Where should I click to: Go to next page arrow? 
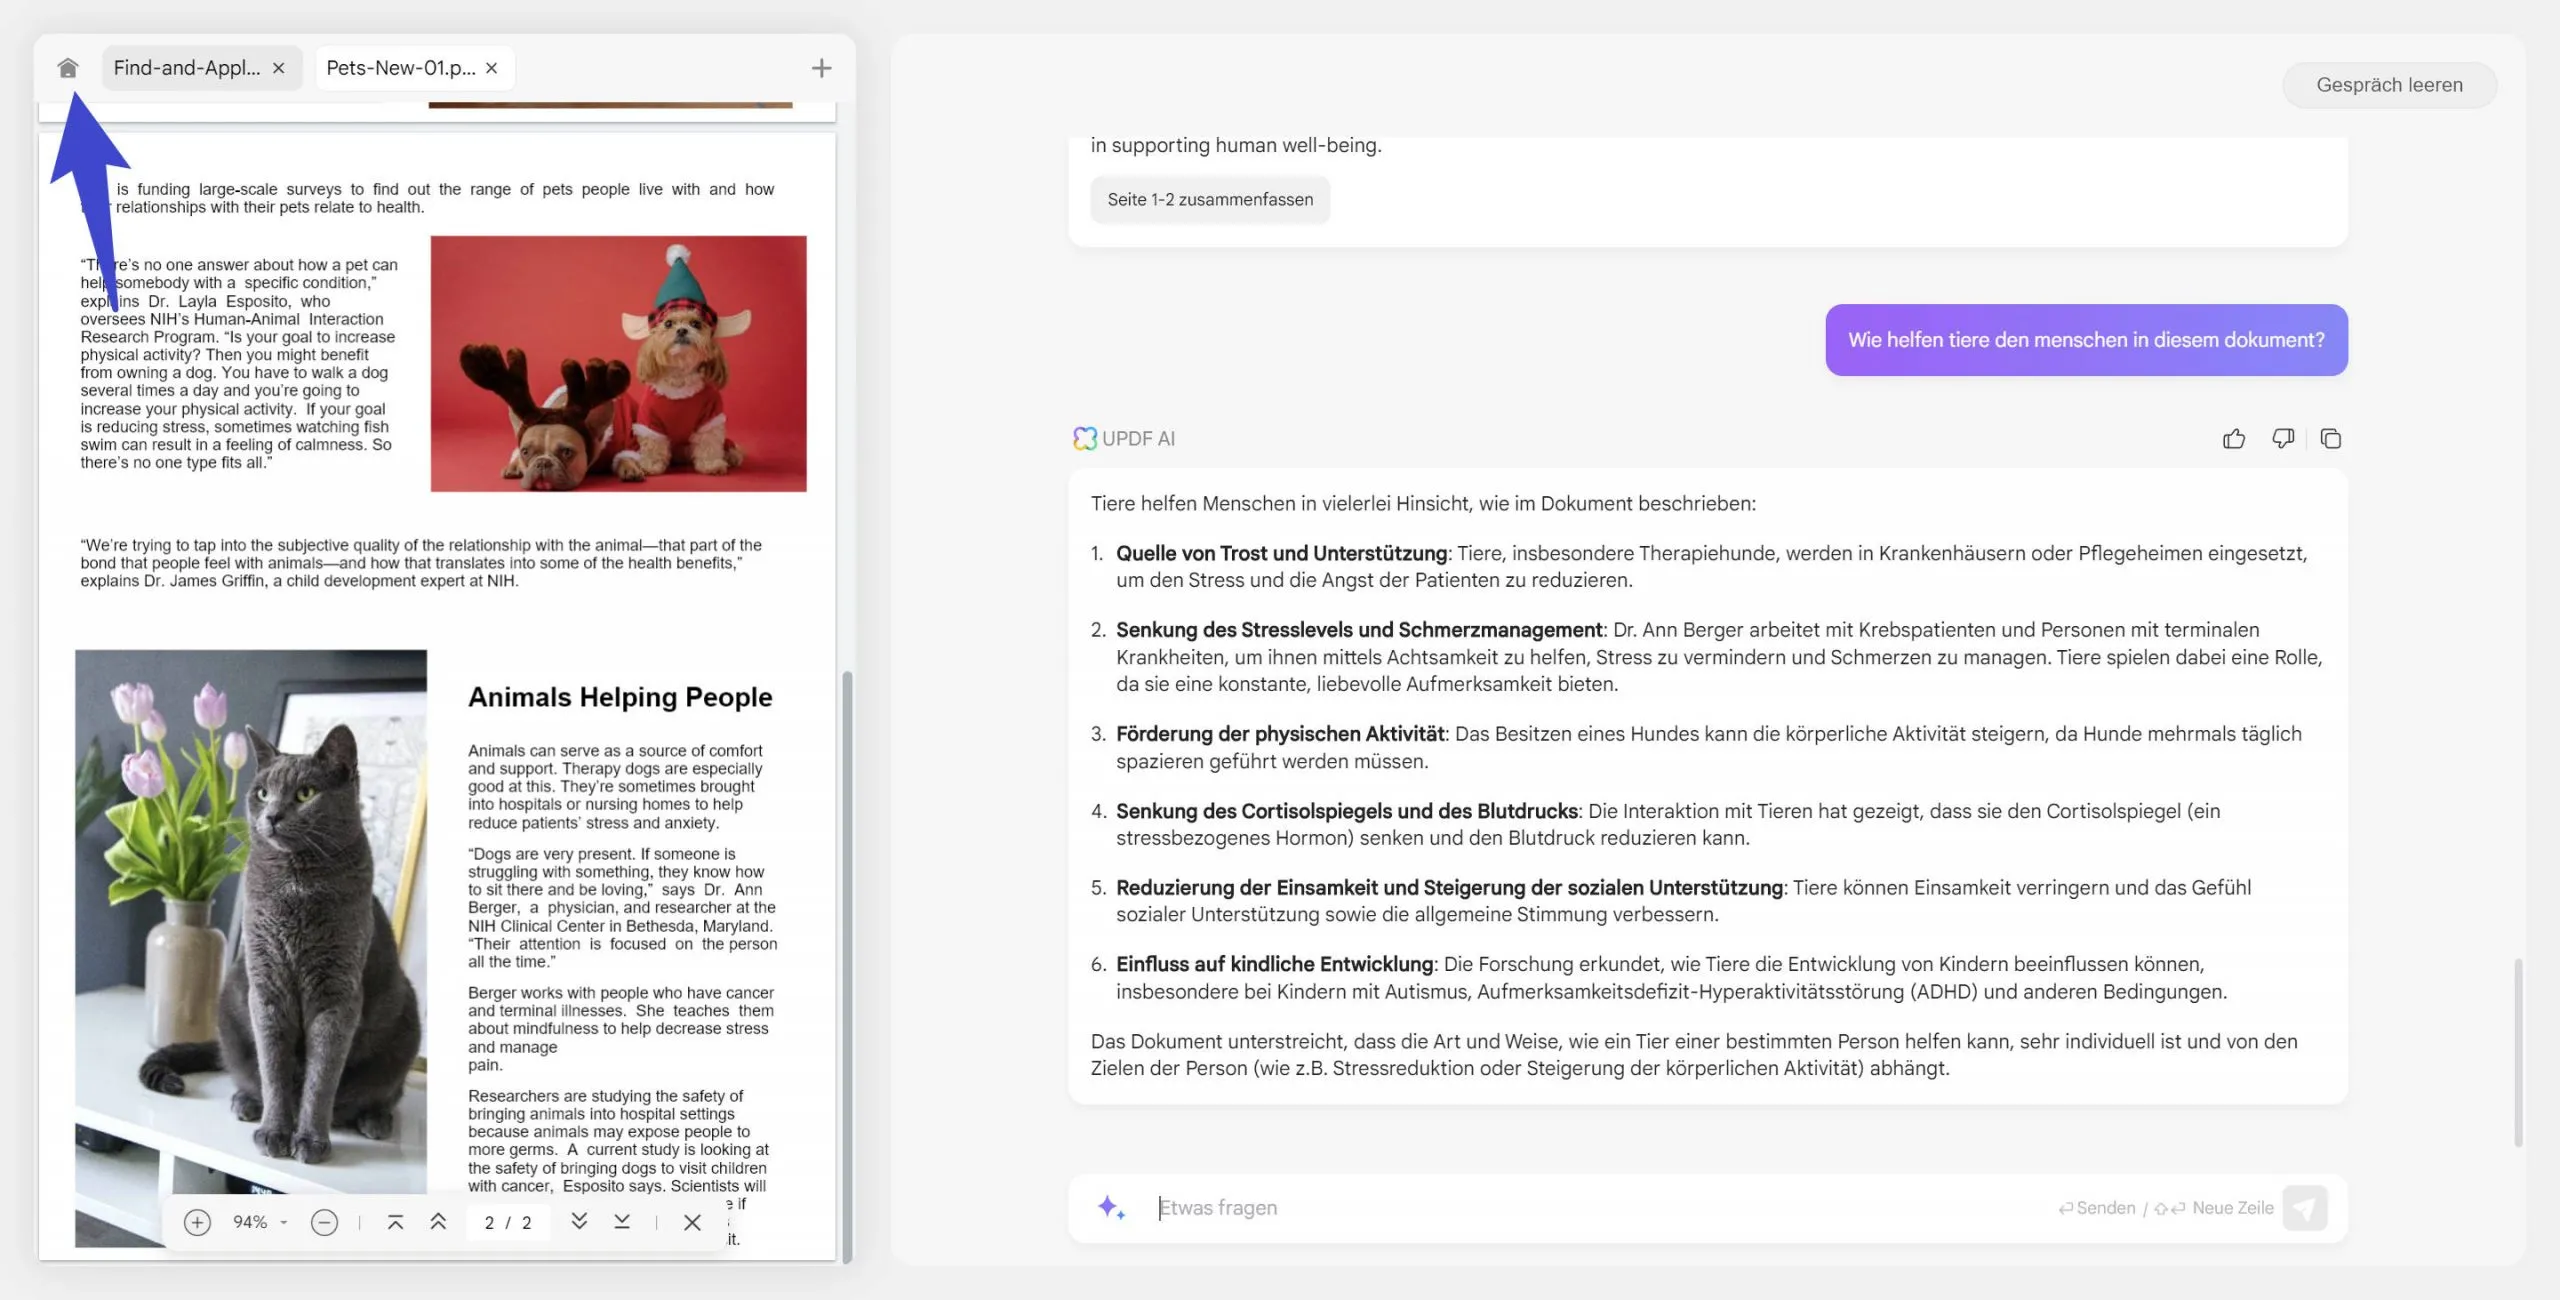[579, 1222]
